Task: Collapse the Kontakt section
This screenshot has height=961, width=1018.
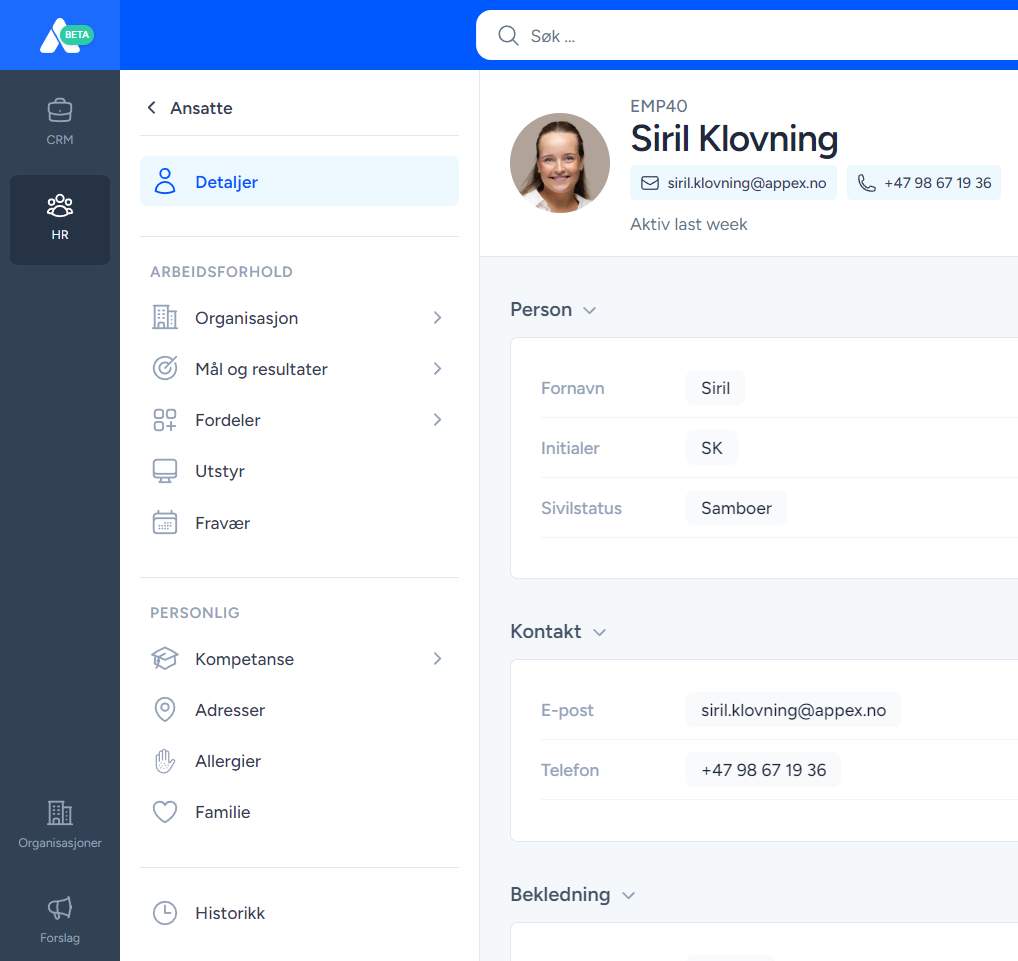Action: tap(599, 633)
